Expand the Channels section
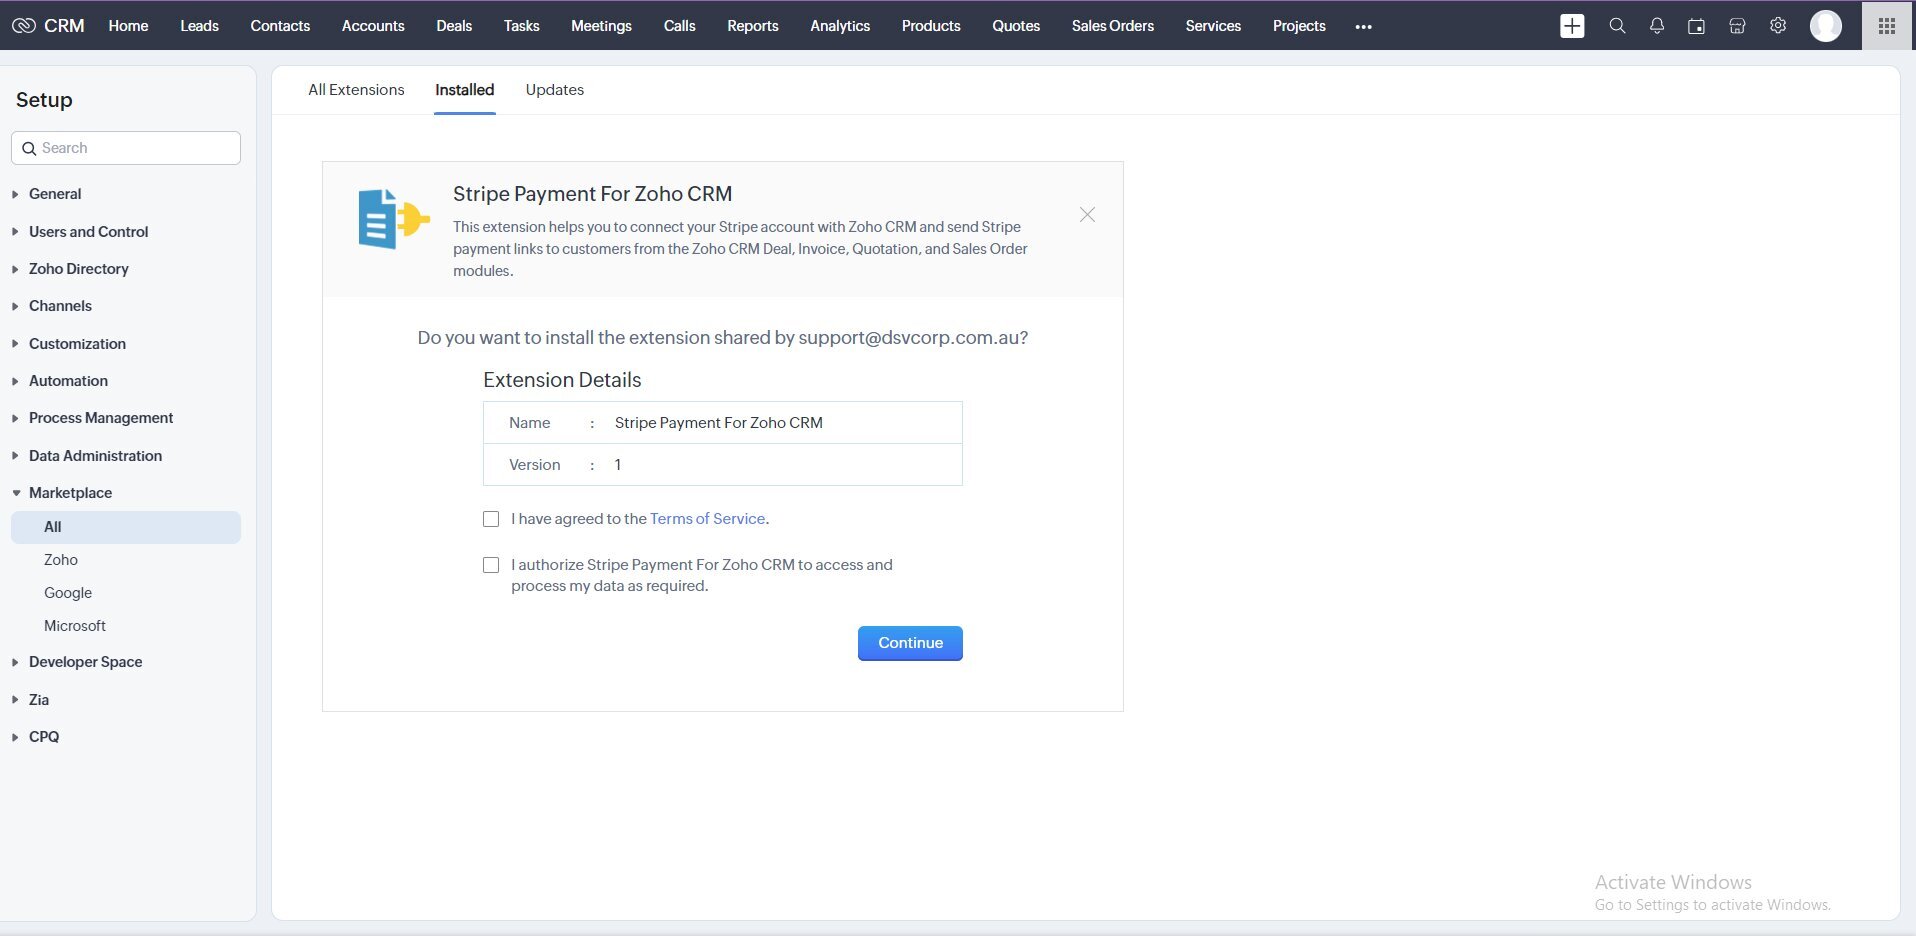This screenshot has width=1916, height=936. [x=60, y=306]
